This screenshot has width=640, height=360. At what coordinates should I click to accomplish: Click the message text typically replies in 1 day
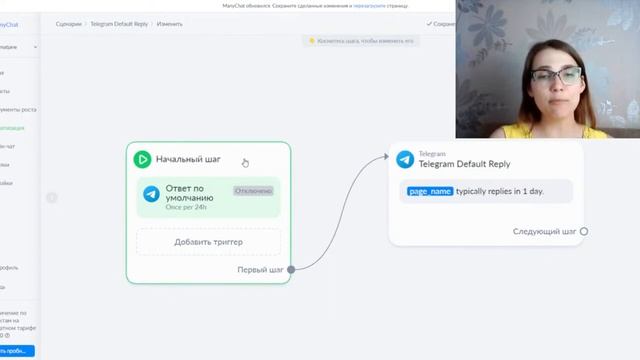500,191
